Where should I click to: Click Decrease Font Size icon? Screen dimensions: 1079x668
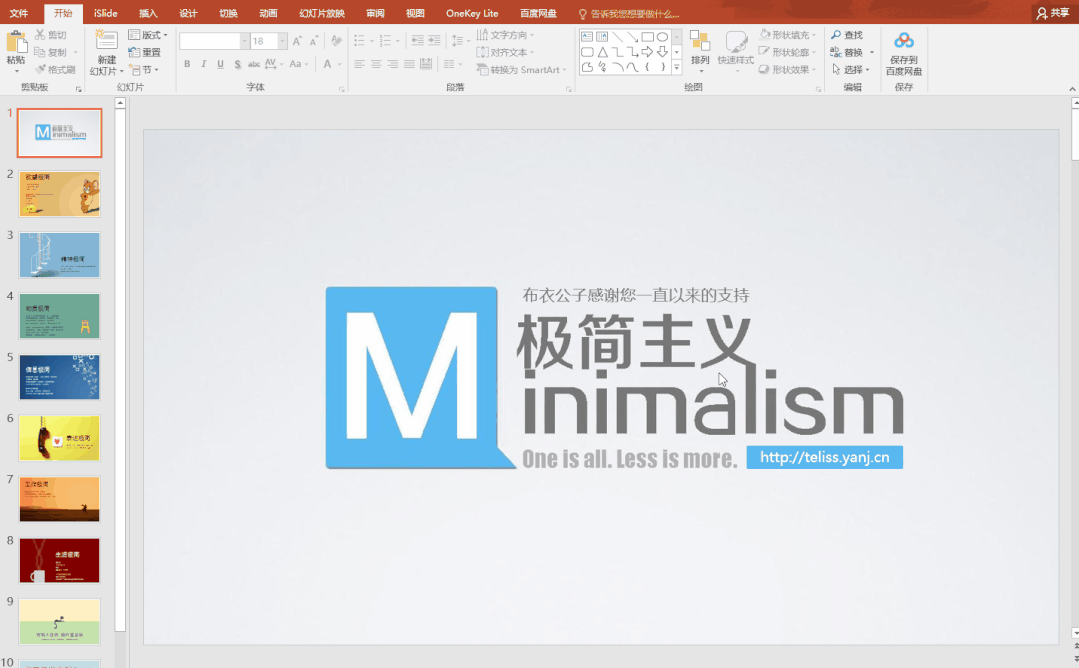click(x=313, y=41)
